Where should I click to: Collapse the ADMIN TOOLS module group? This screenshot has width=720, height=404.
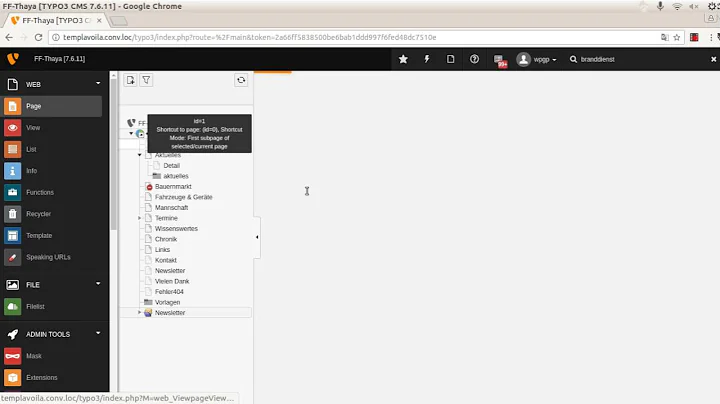point(98,333)
